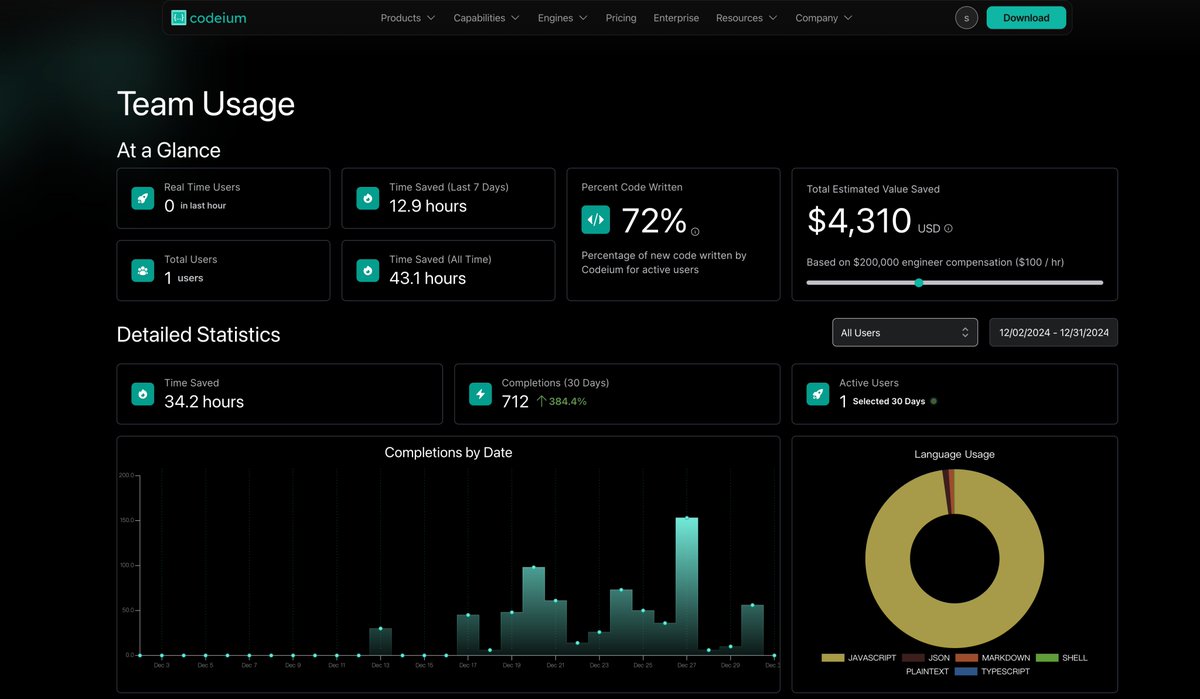This screenshot has height=699, width=1200.
Task: Open the Enterprise page
Action: click(676, 18)
